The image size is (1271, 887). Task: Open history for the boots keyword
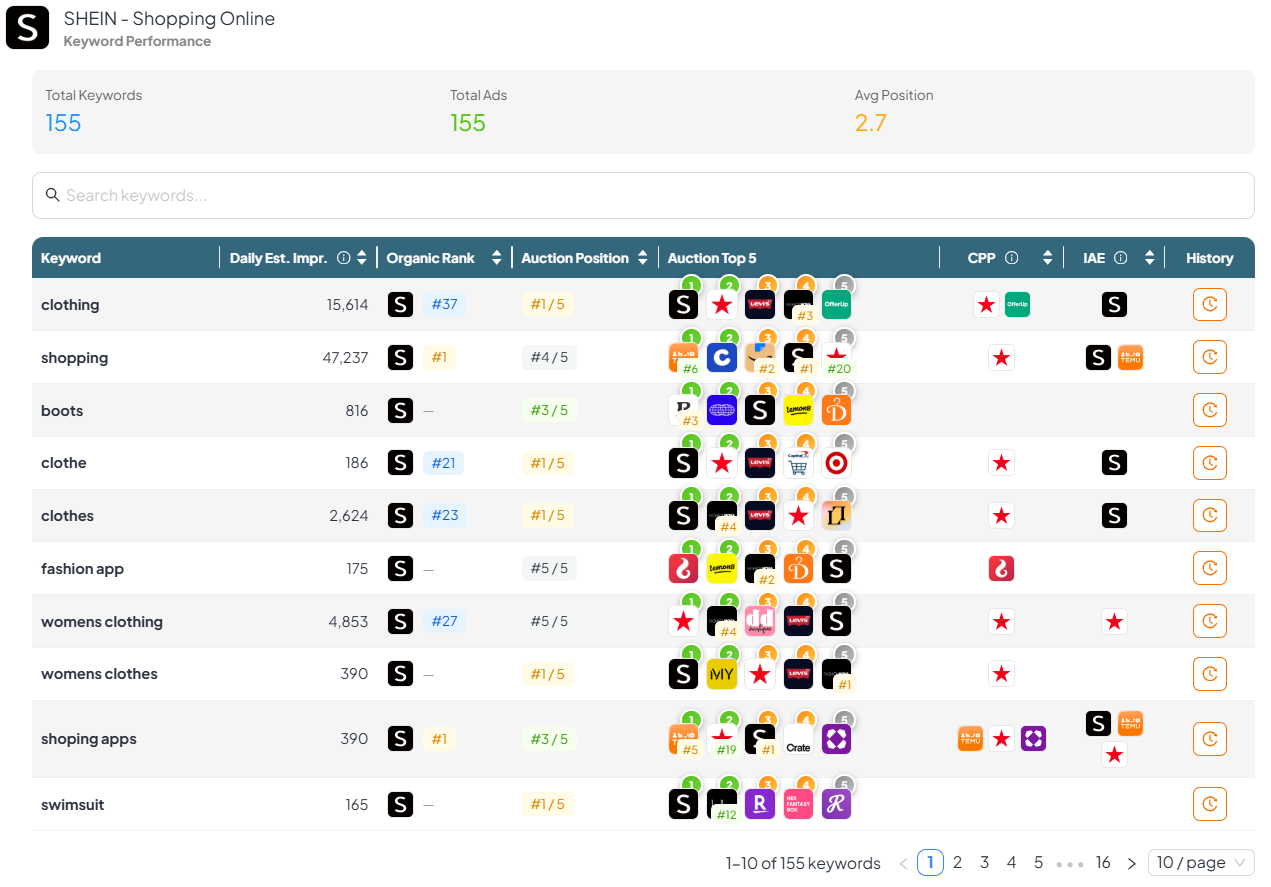(x=1209, y=410)
